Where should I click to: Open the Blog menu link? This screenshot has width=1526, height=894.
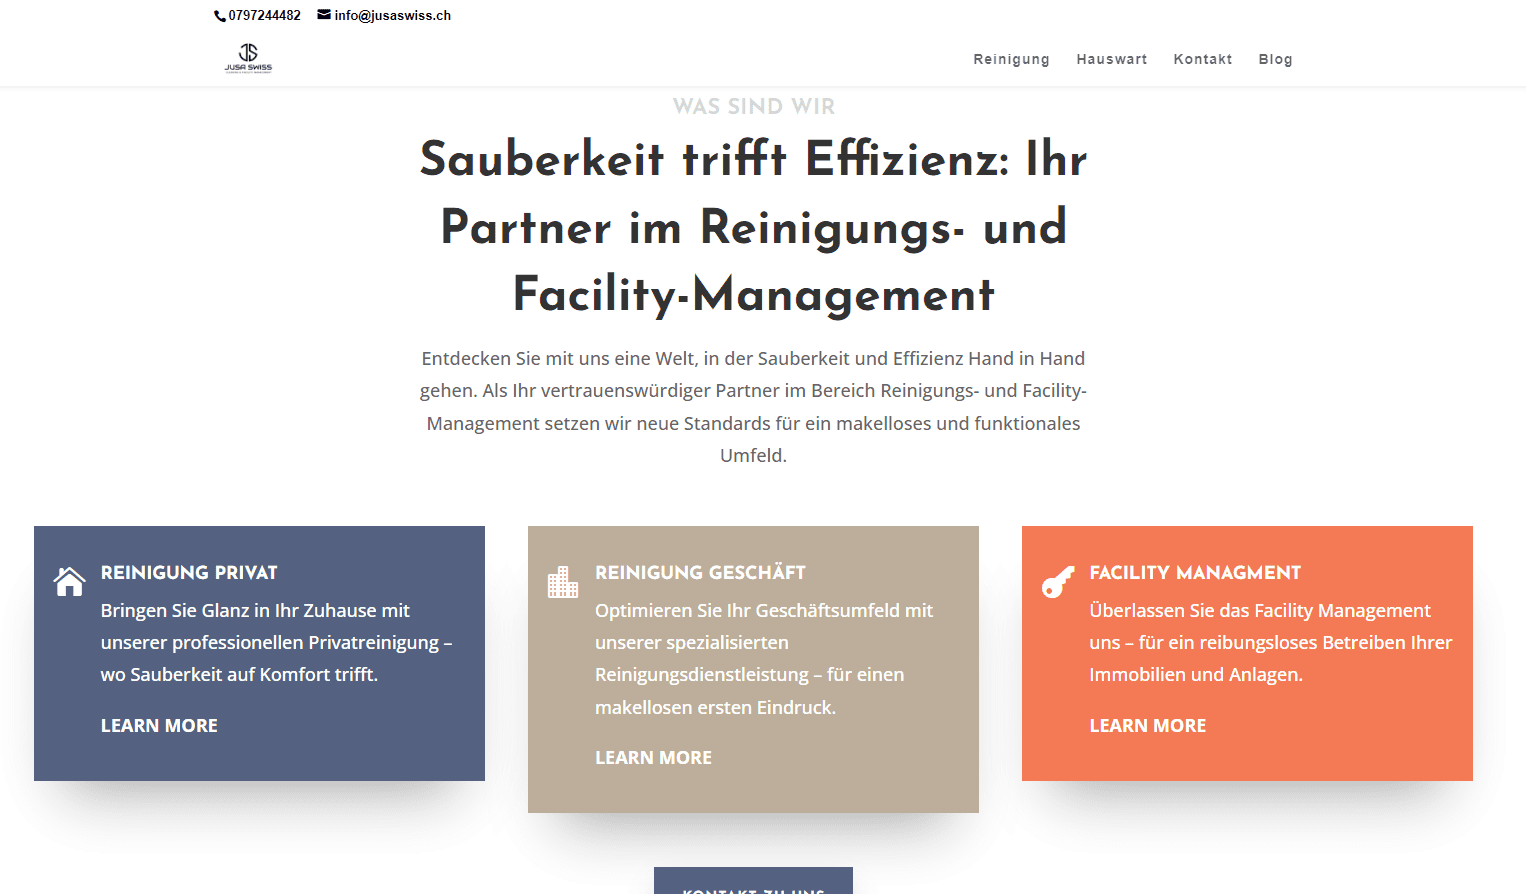1275,59
